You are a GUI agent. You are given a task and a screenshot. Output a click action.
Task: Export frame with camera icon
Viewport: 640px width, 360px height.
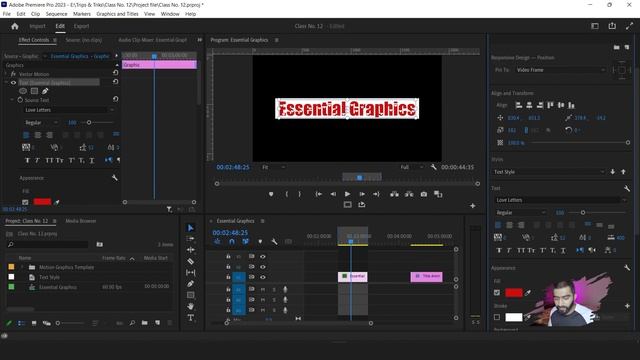click(x=424, y=194)
